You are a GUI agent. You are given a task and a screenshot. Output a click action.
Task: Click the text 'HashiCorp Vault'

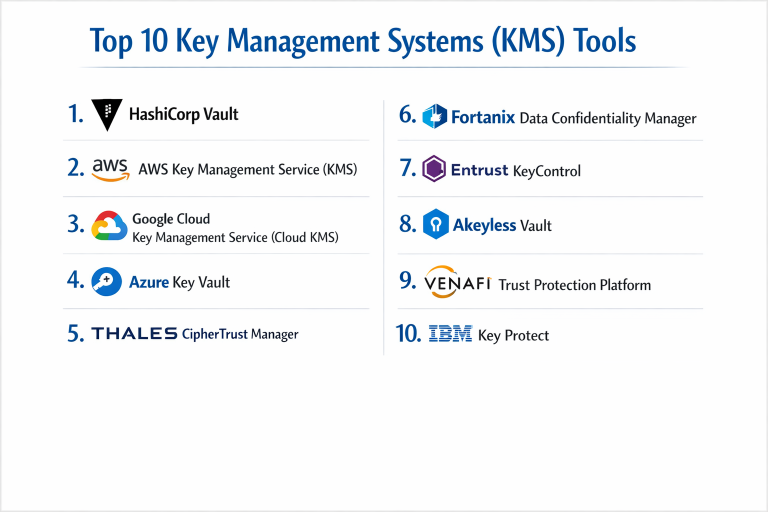184,115
